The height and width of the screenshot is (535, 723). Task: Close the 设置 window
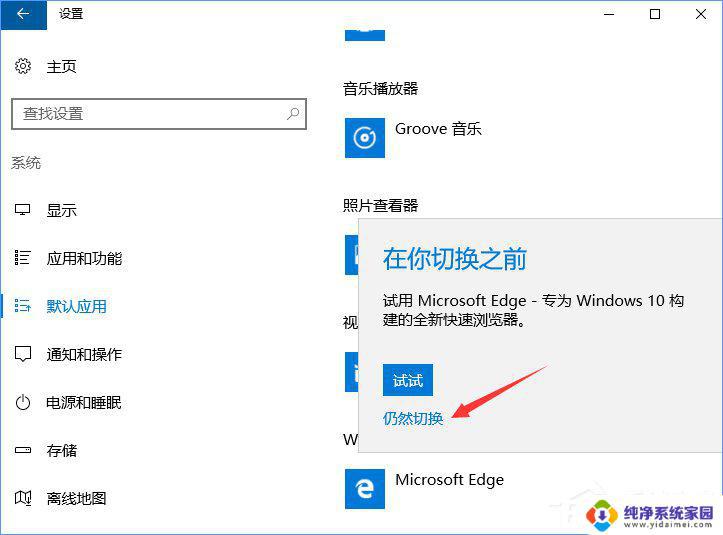point(701,14)
